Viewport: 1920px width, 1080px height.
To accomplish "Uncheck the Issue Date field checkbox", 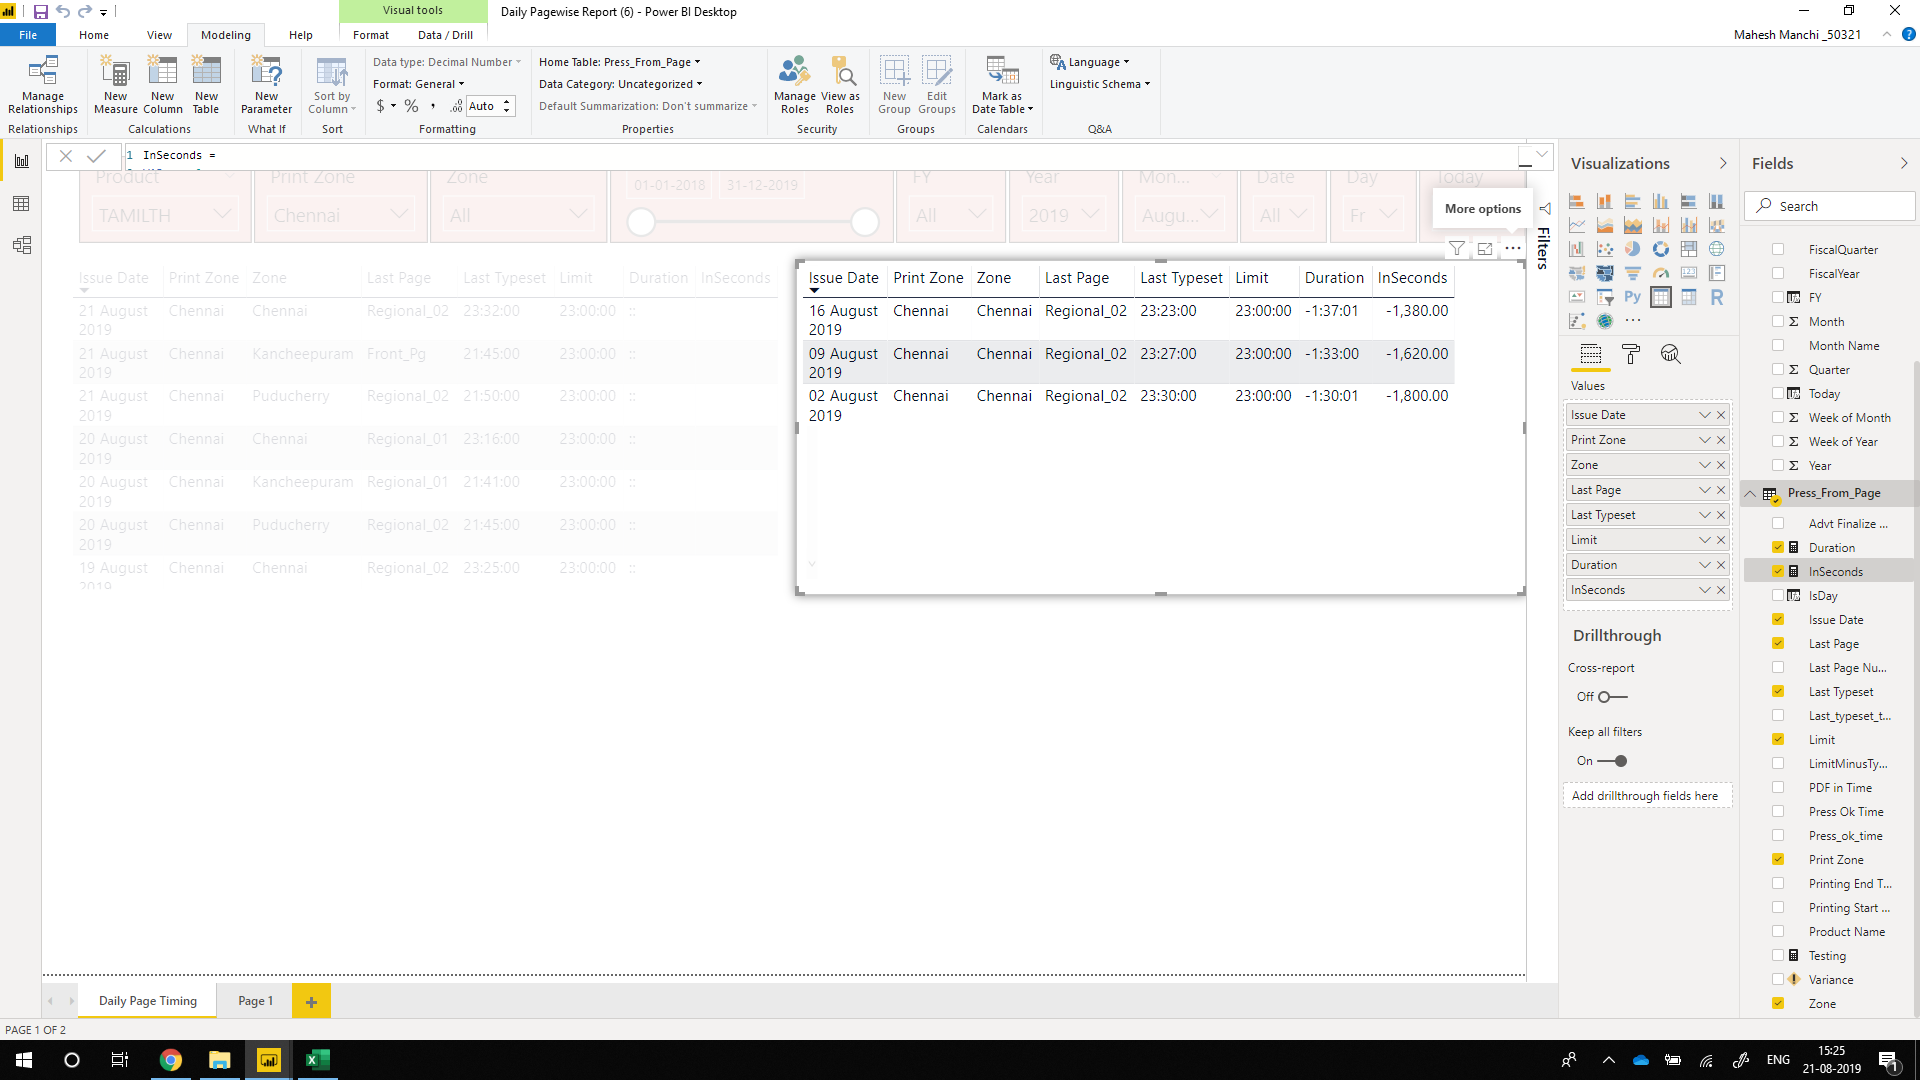I will 1778,620.
